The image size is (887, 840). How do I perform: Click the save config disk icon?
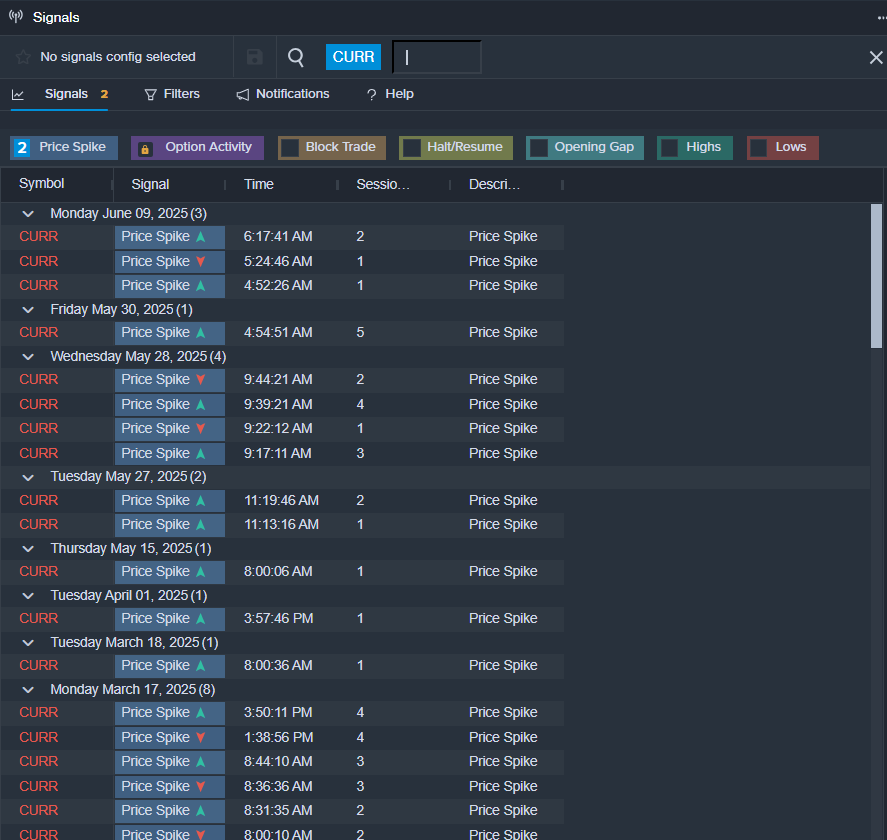255,57
